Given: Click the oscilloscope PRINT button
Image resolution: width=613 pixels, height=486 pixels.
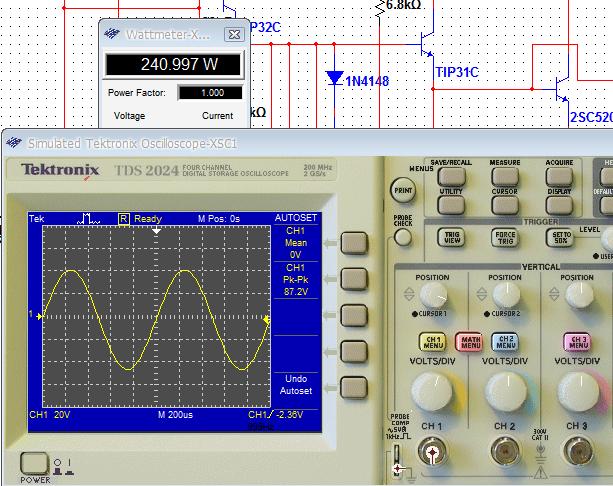Looking at the screenshot, I should (403, 190).
